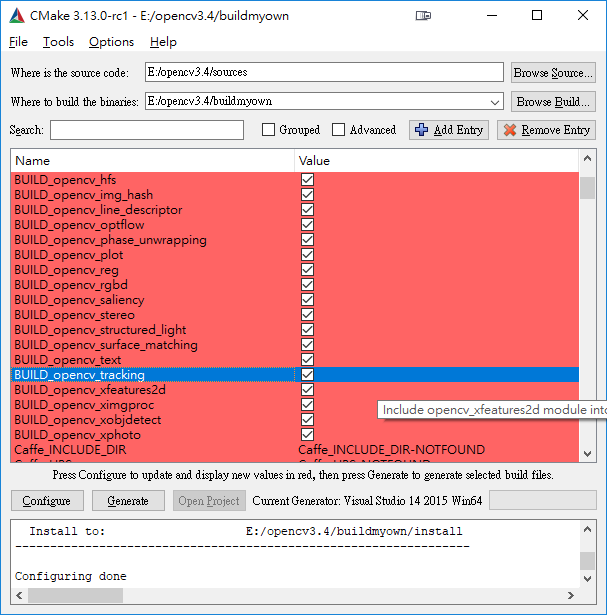Viewport: 607px width, 615px height.
Task: Uncheck BUILD_opencv_xobjdetect checkbox
Action: [x=307, y=419]
